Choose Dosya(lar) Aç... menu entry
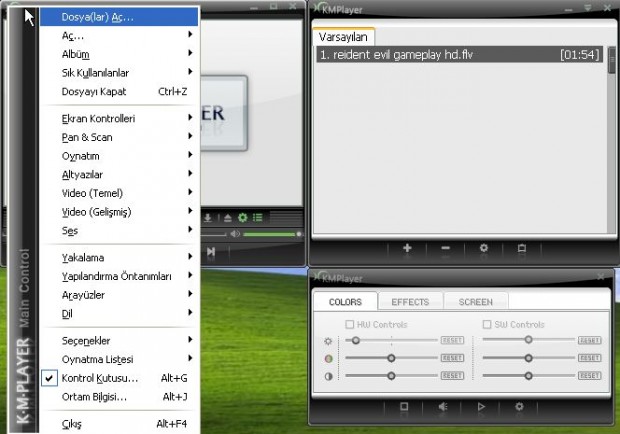The width and height of the screenshot is (620, 434). point(119,17)
